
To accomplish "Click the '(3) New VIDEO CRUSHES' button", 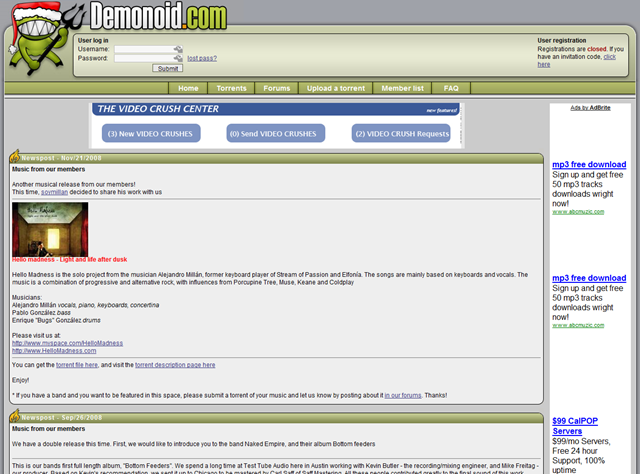I will 151,134.
